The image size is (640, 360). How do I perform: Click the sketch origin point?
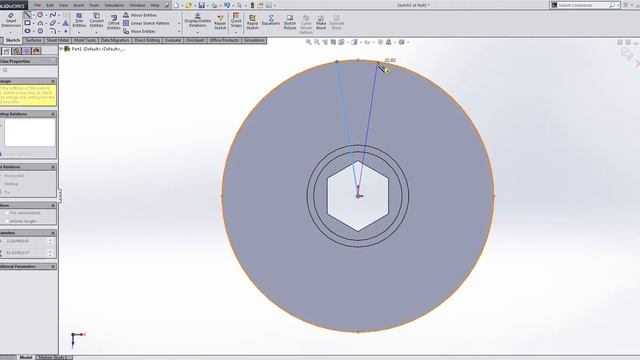click(x=358, y=196)
